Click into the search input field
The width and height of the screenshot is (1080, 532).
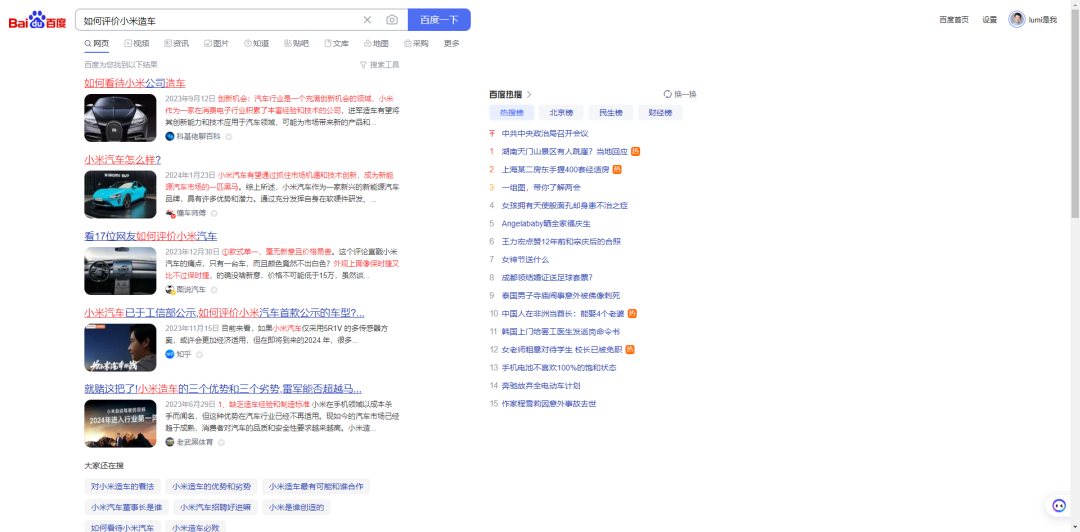(215, 20)
